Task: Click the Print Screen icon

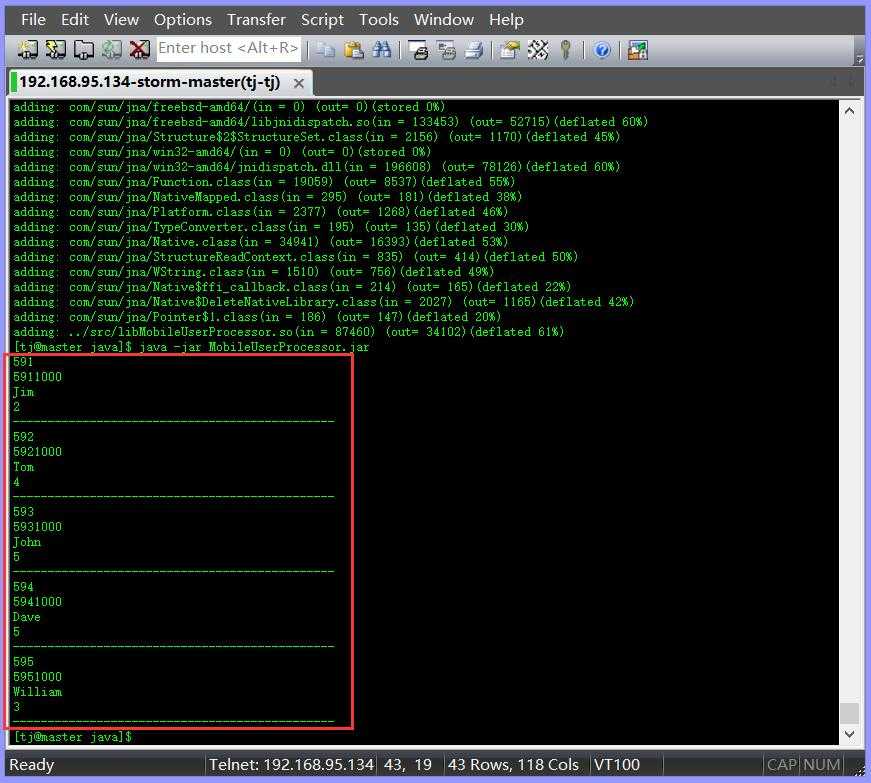Action: (x=418, y=50)
